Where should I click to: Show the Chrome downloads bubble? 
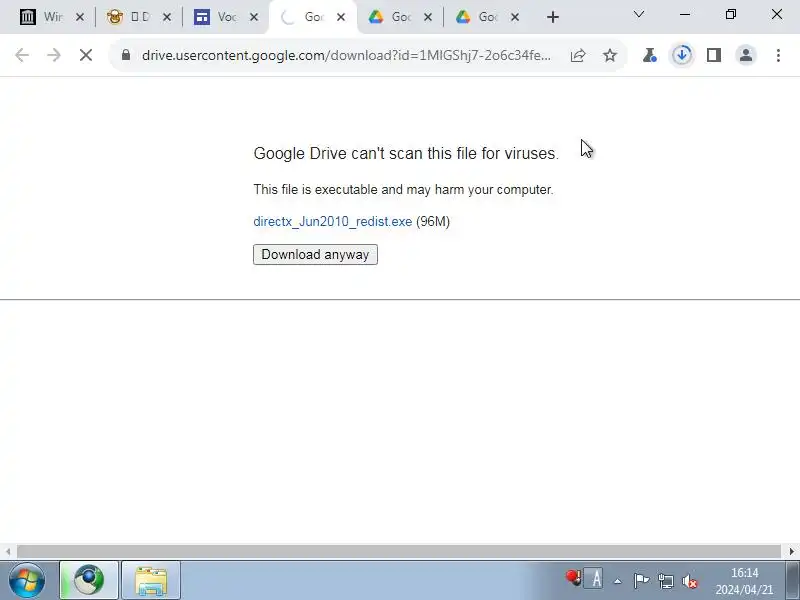coord(682,55)
